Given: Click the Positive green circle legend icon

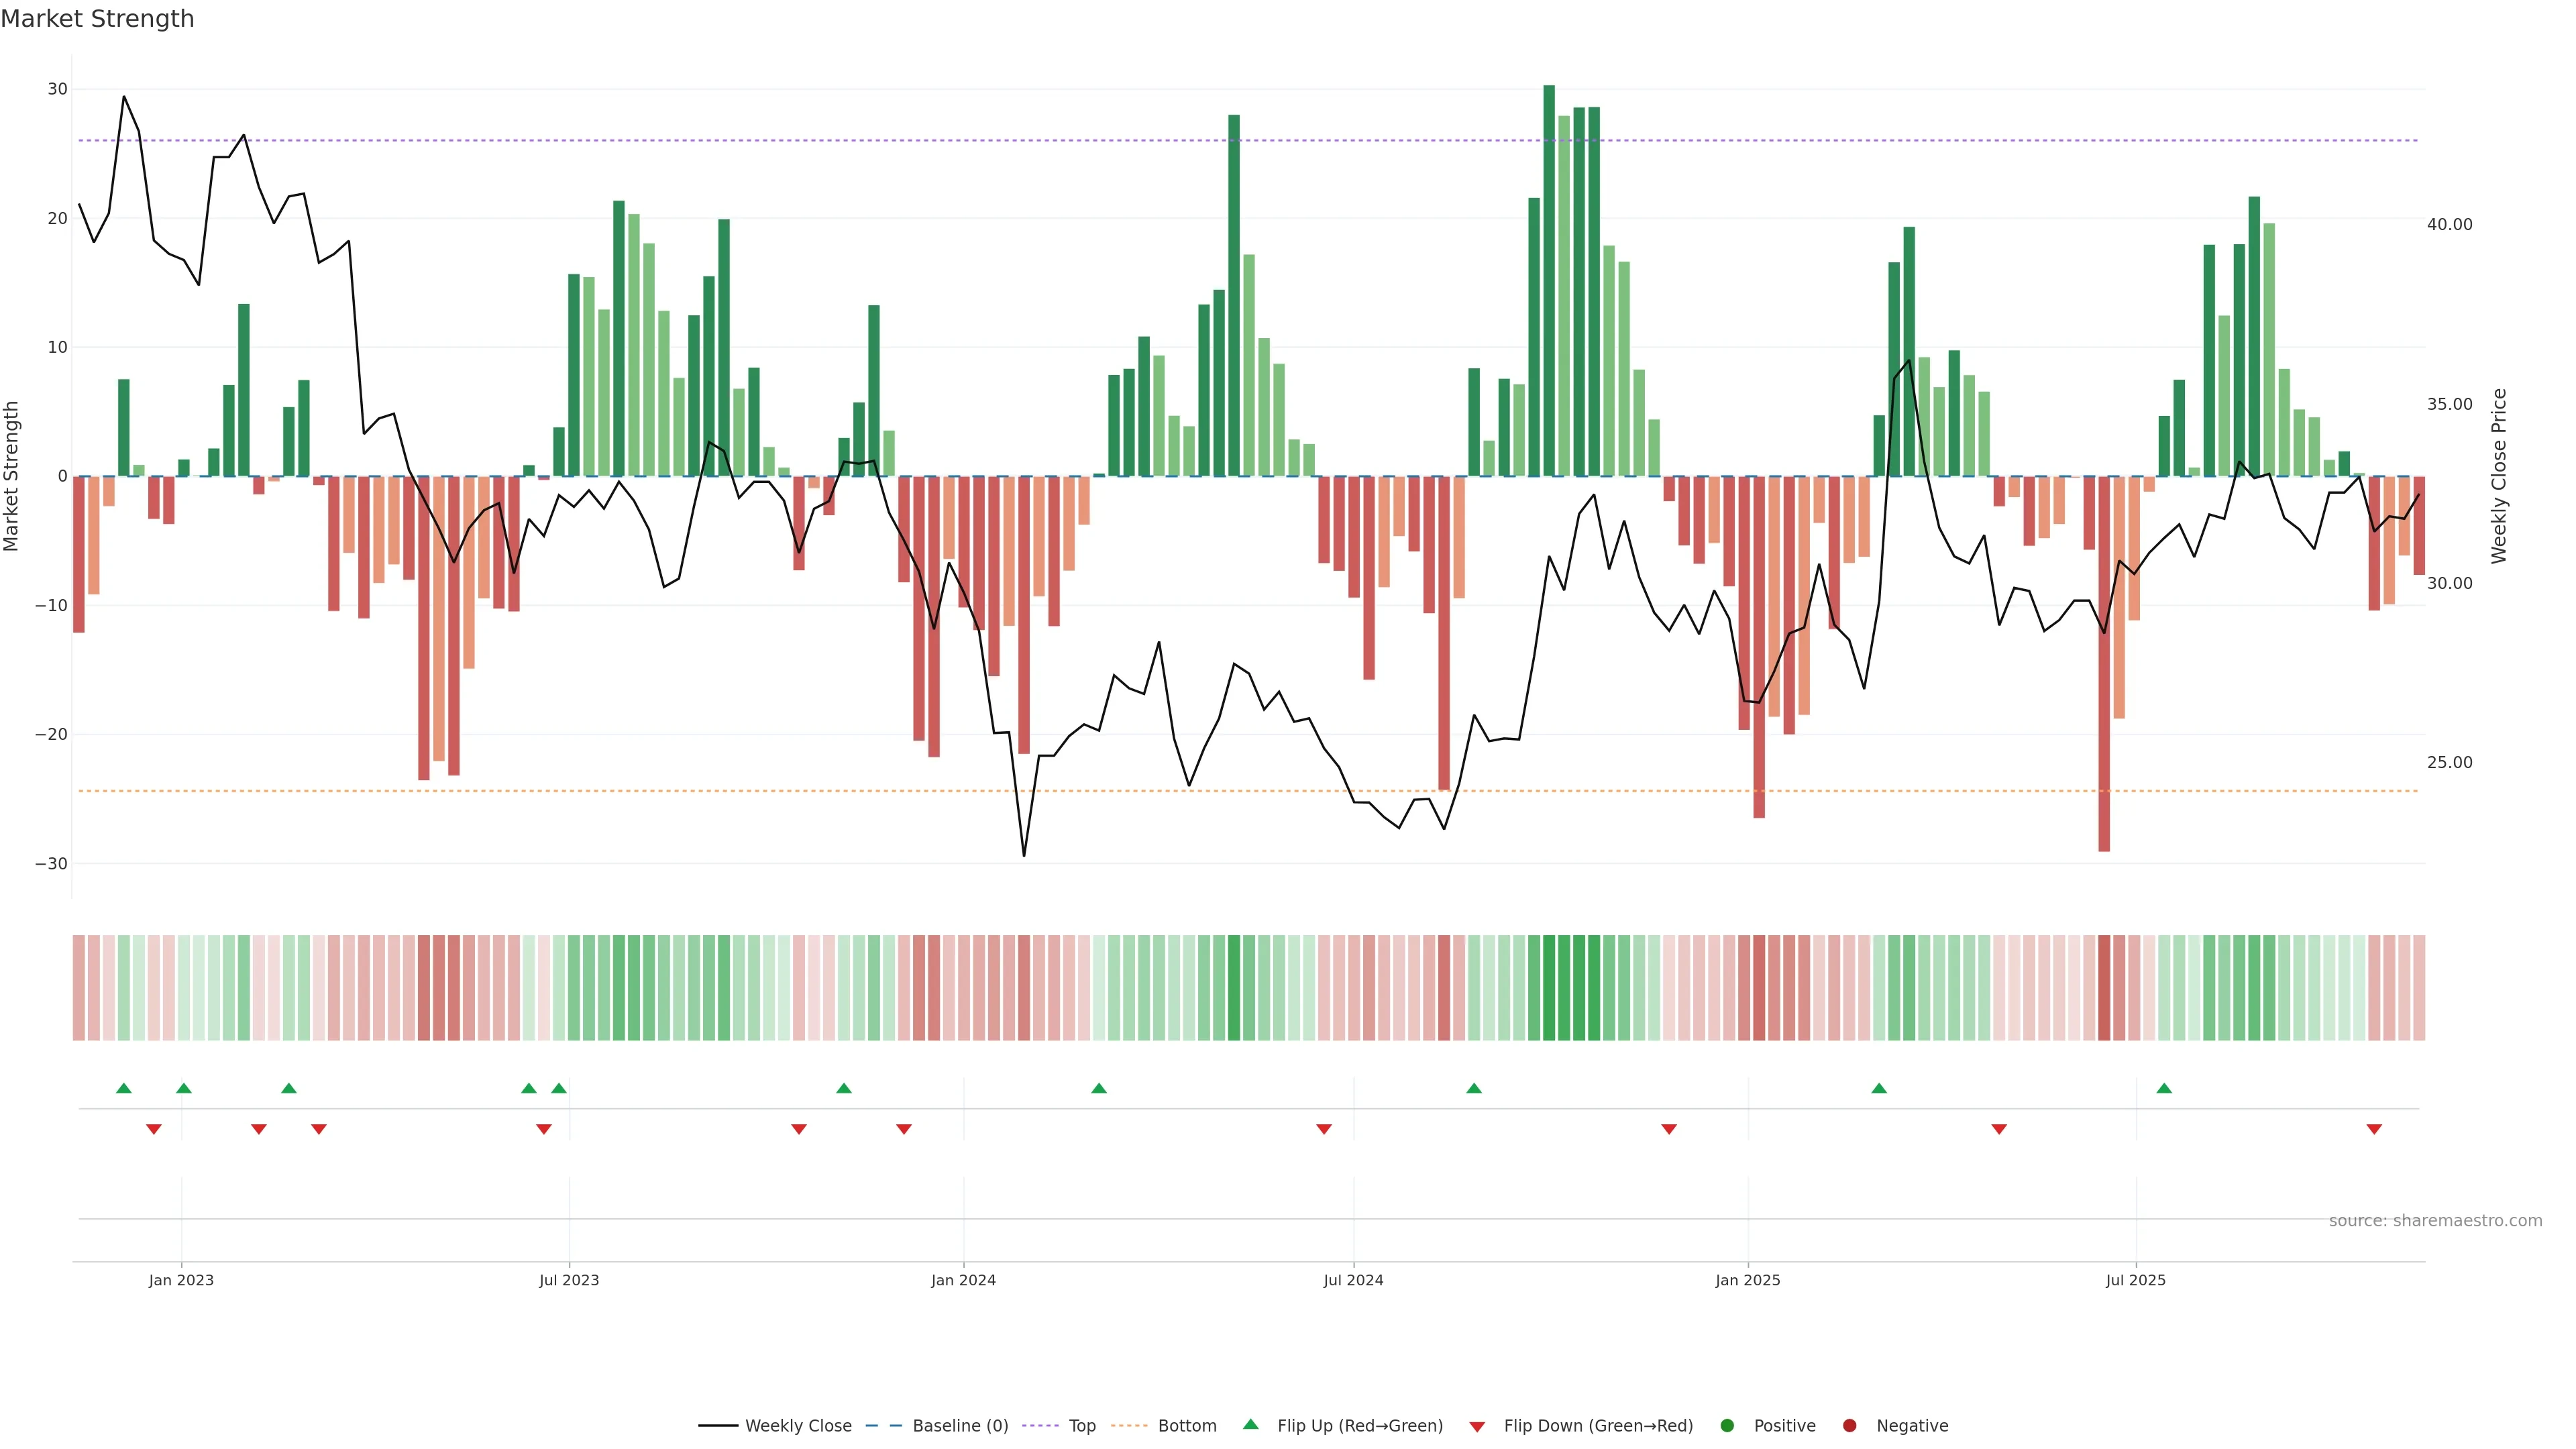Looking at the screenshot, I should click(1727, 1426).
